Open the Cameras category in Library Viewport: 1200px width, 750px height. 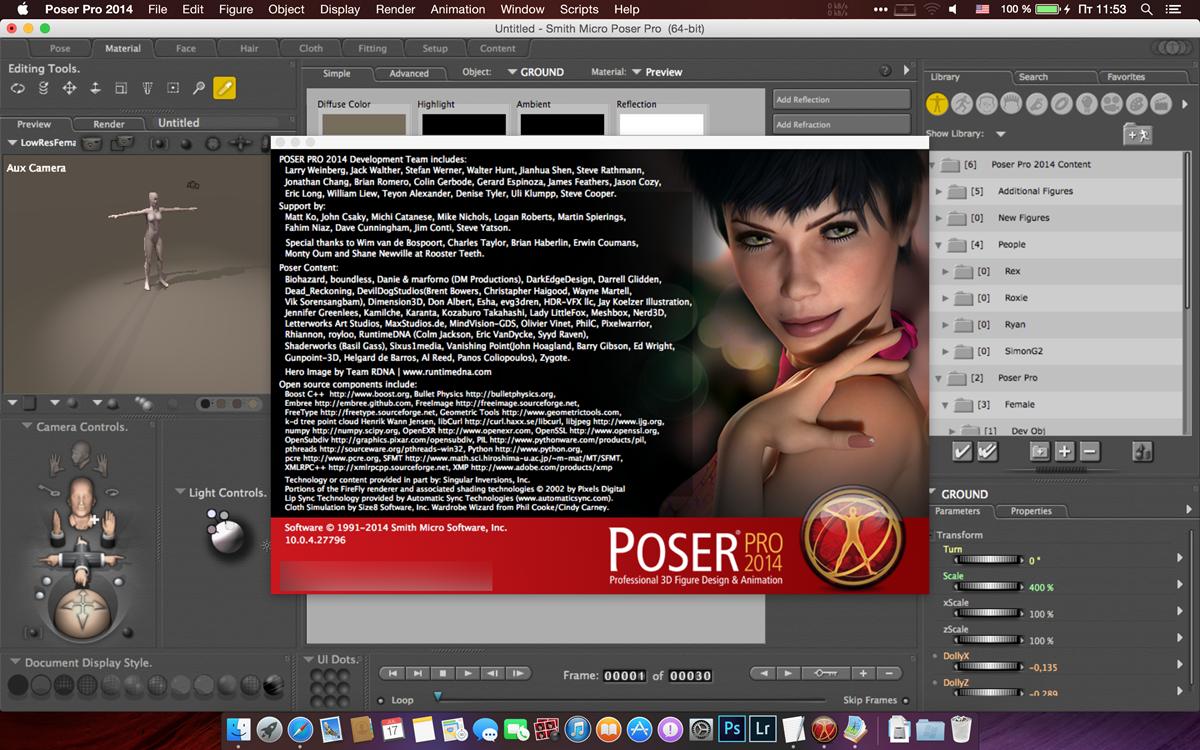(x=1112, y=103)
